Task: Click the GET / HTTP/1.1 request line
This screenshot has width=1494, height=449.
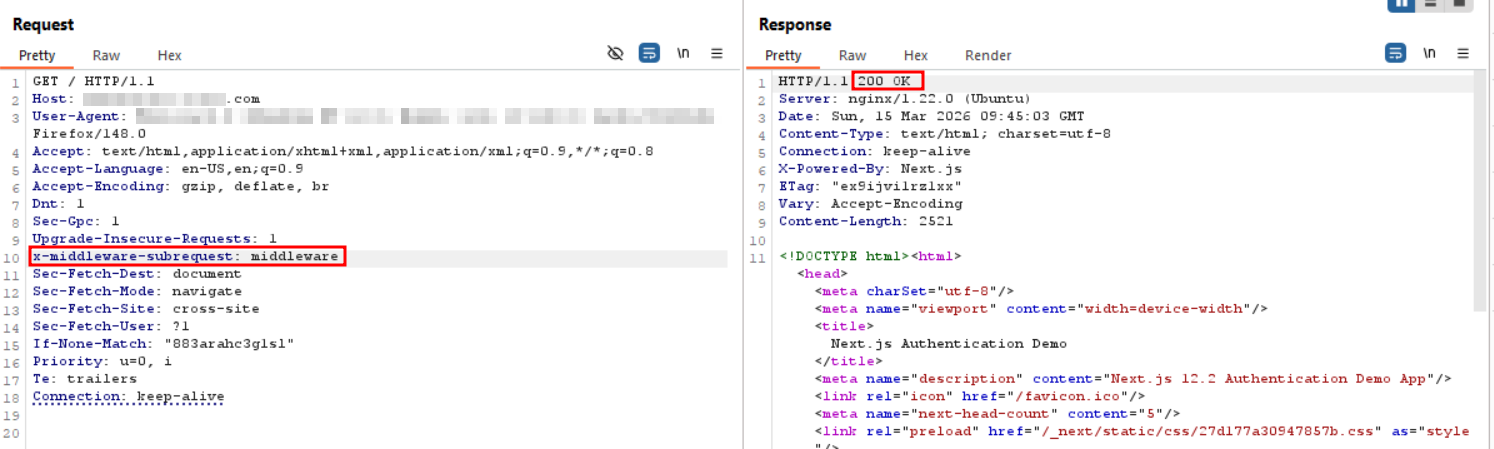Action: (x=93, y=81)
